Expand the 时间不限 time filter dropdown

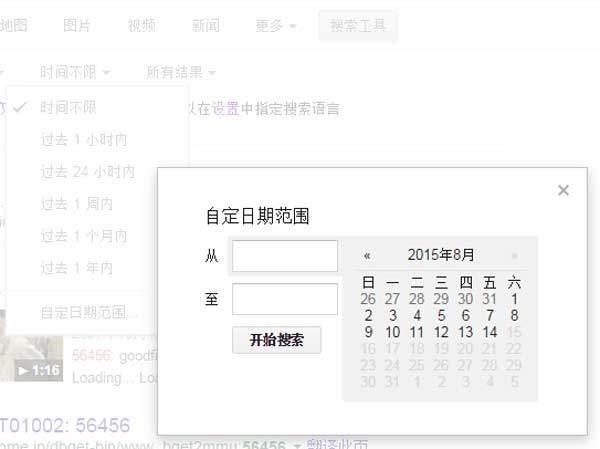pos(75,71)
